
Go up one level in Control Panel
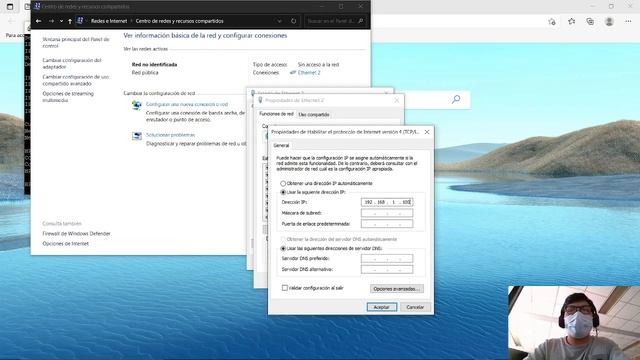(x=70, y=21)
